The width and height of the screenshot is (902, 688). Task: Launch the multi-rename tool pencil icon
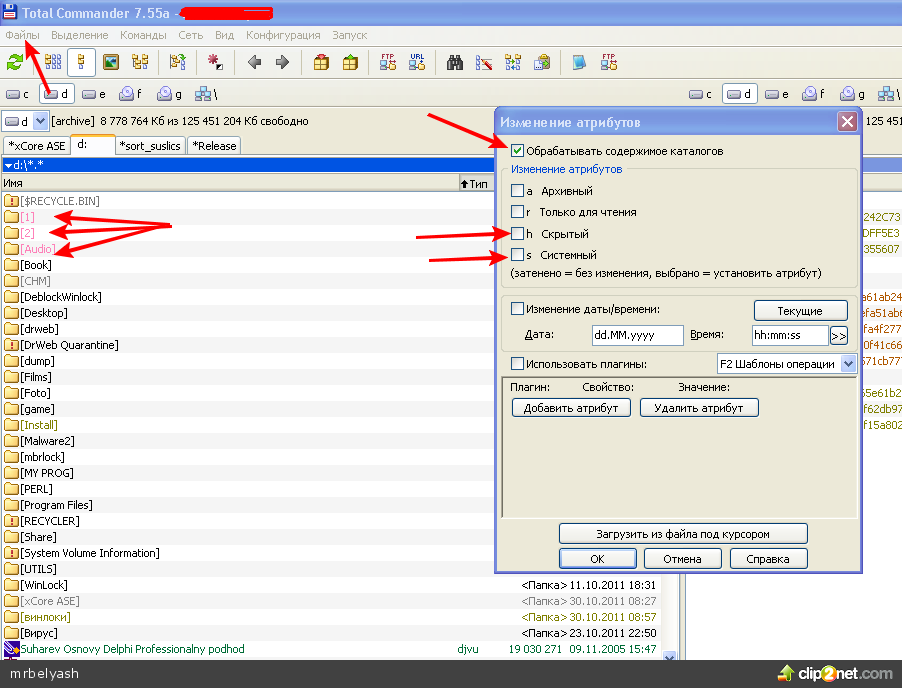coord(484,62)
